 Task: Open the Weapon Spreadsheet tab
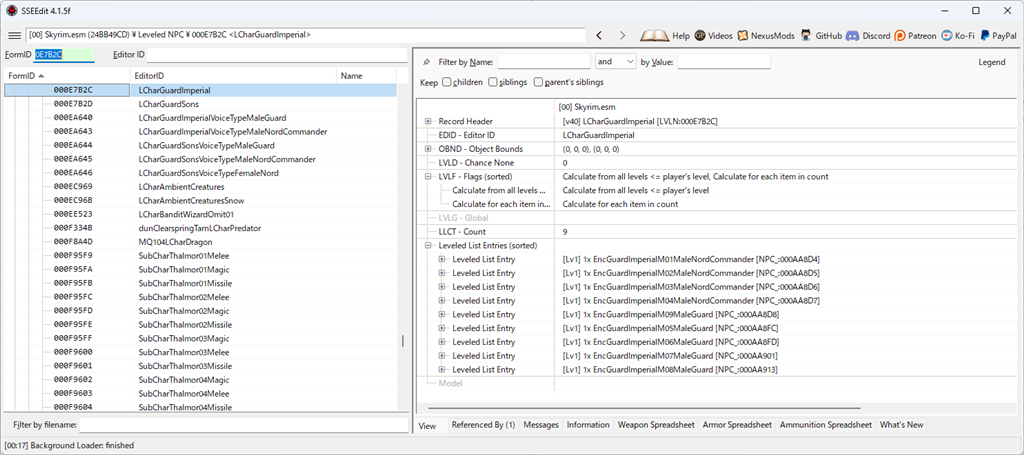656,425
